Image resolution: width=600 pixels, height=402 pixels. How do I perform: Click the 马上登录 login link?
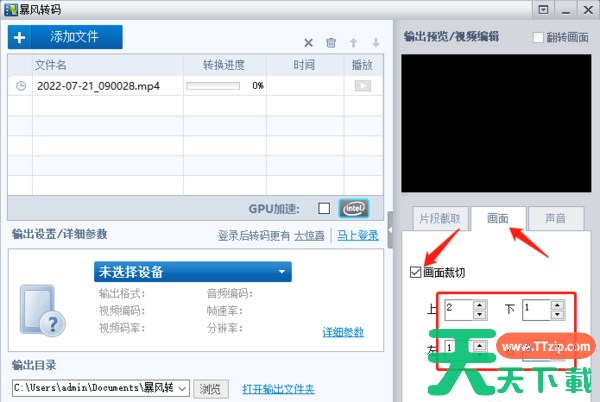(358, 235)
